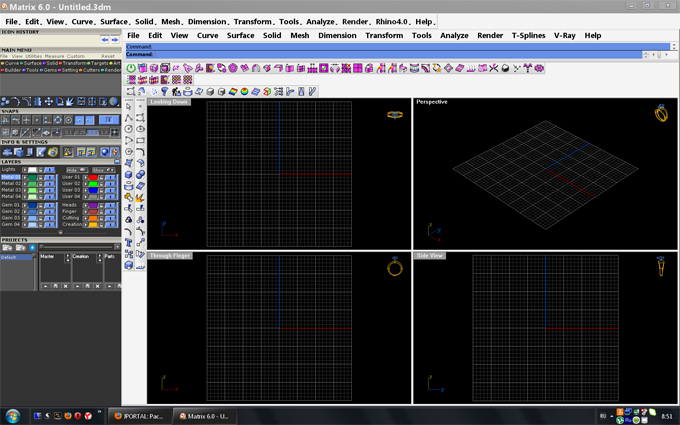The height and width of the screenshot is (425, 680).
Task: Click the Perspective viewport title label
Action: pos(432,102)
